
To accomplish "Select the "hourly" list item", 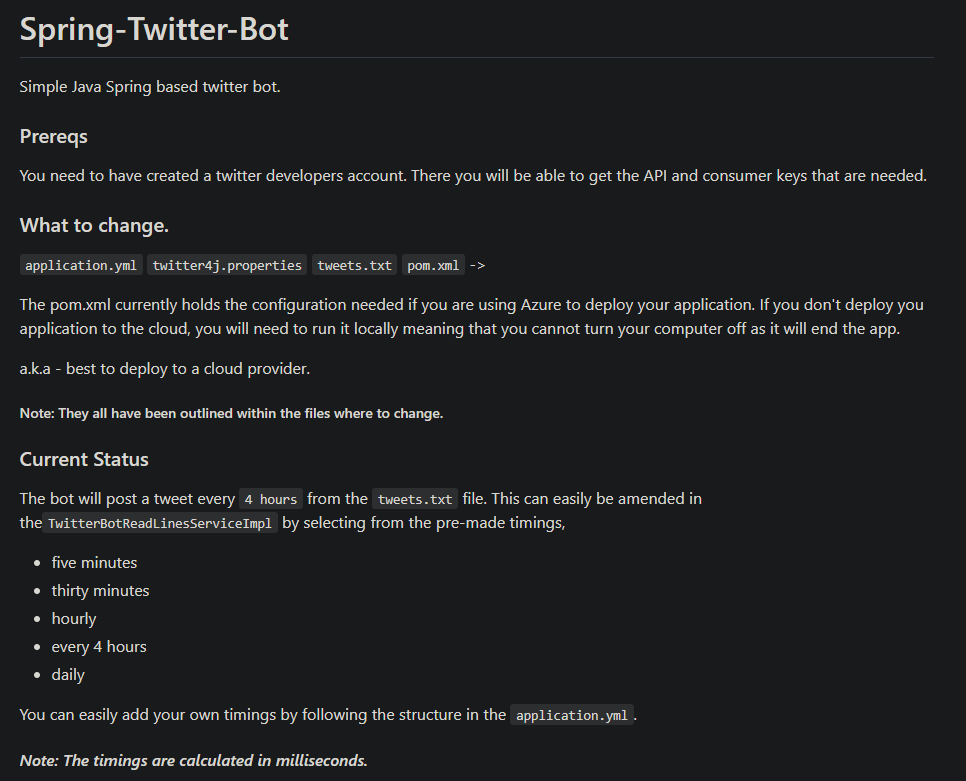I will pyautogui.click(x=74, y=618).
